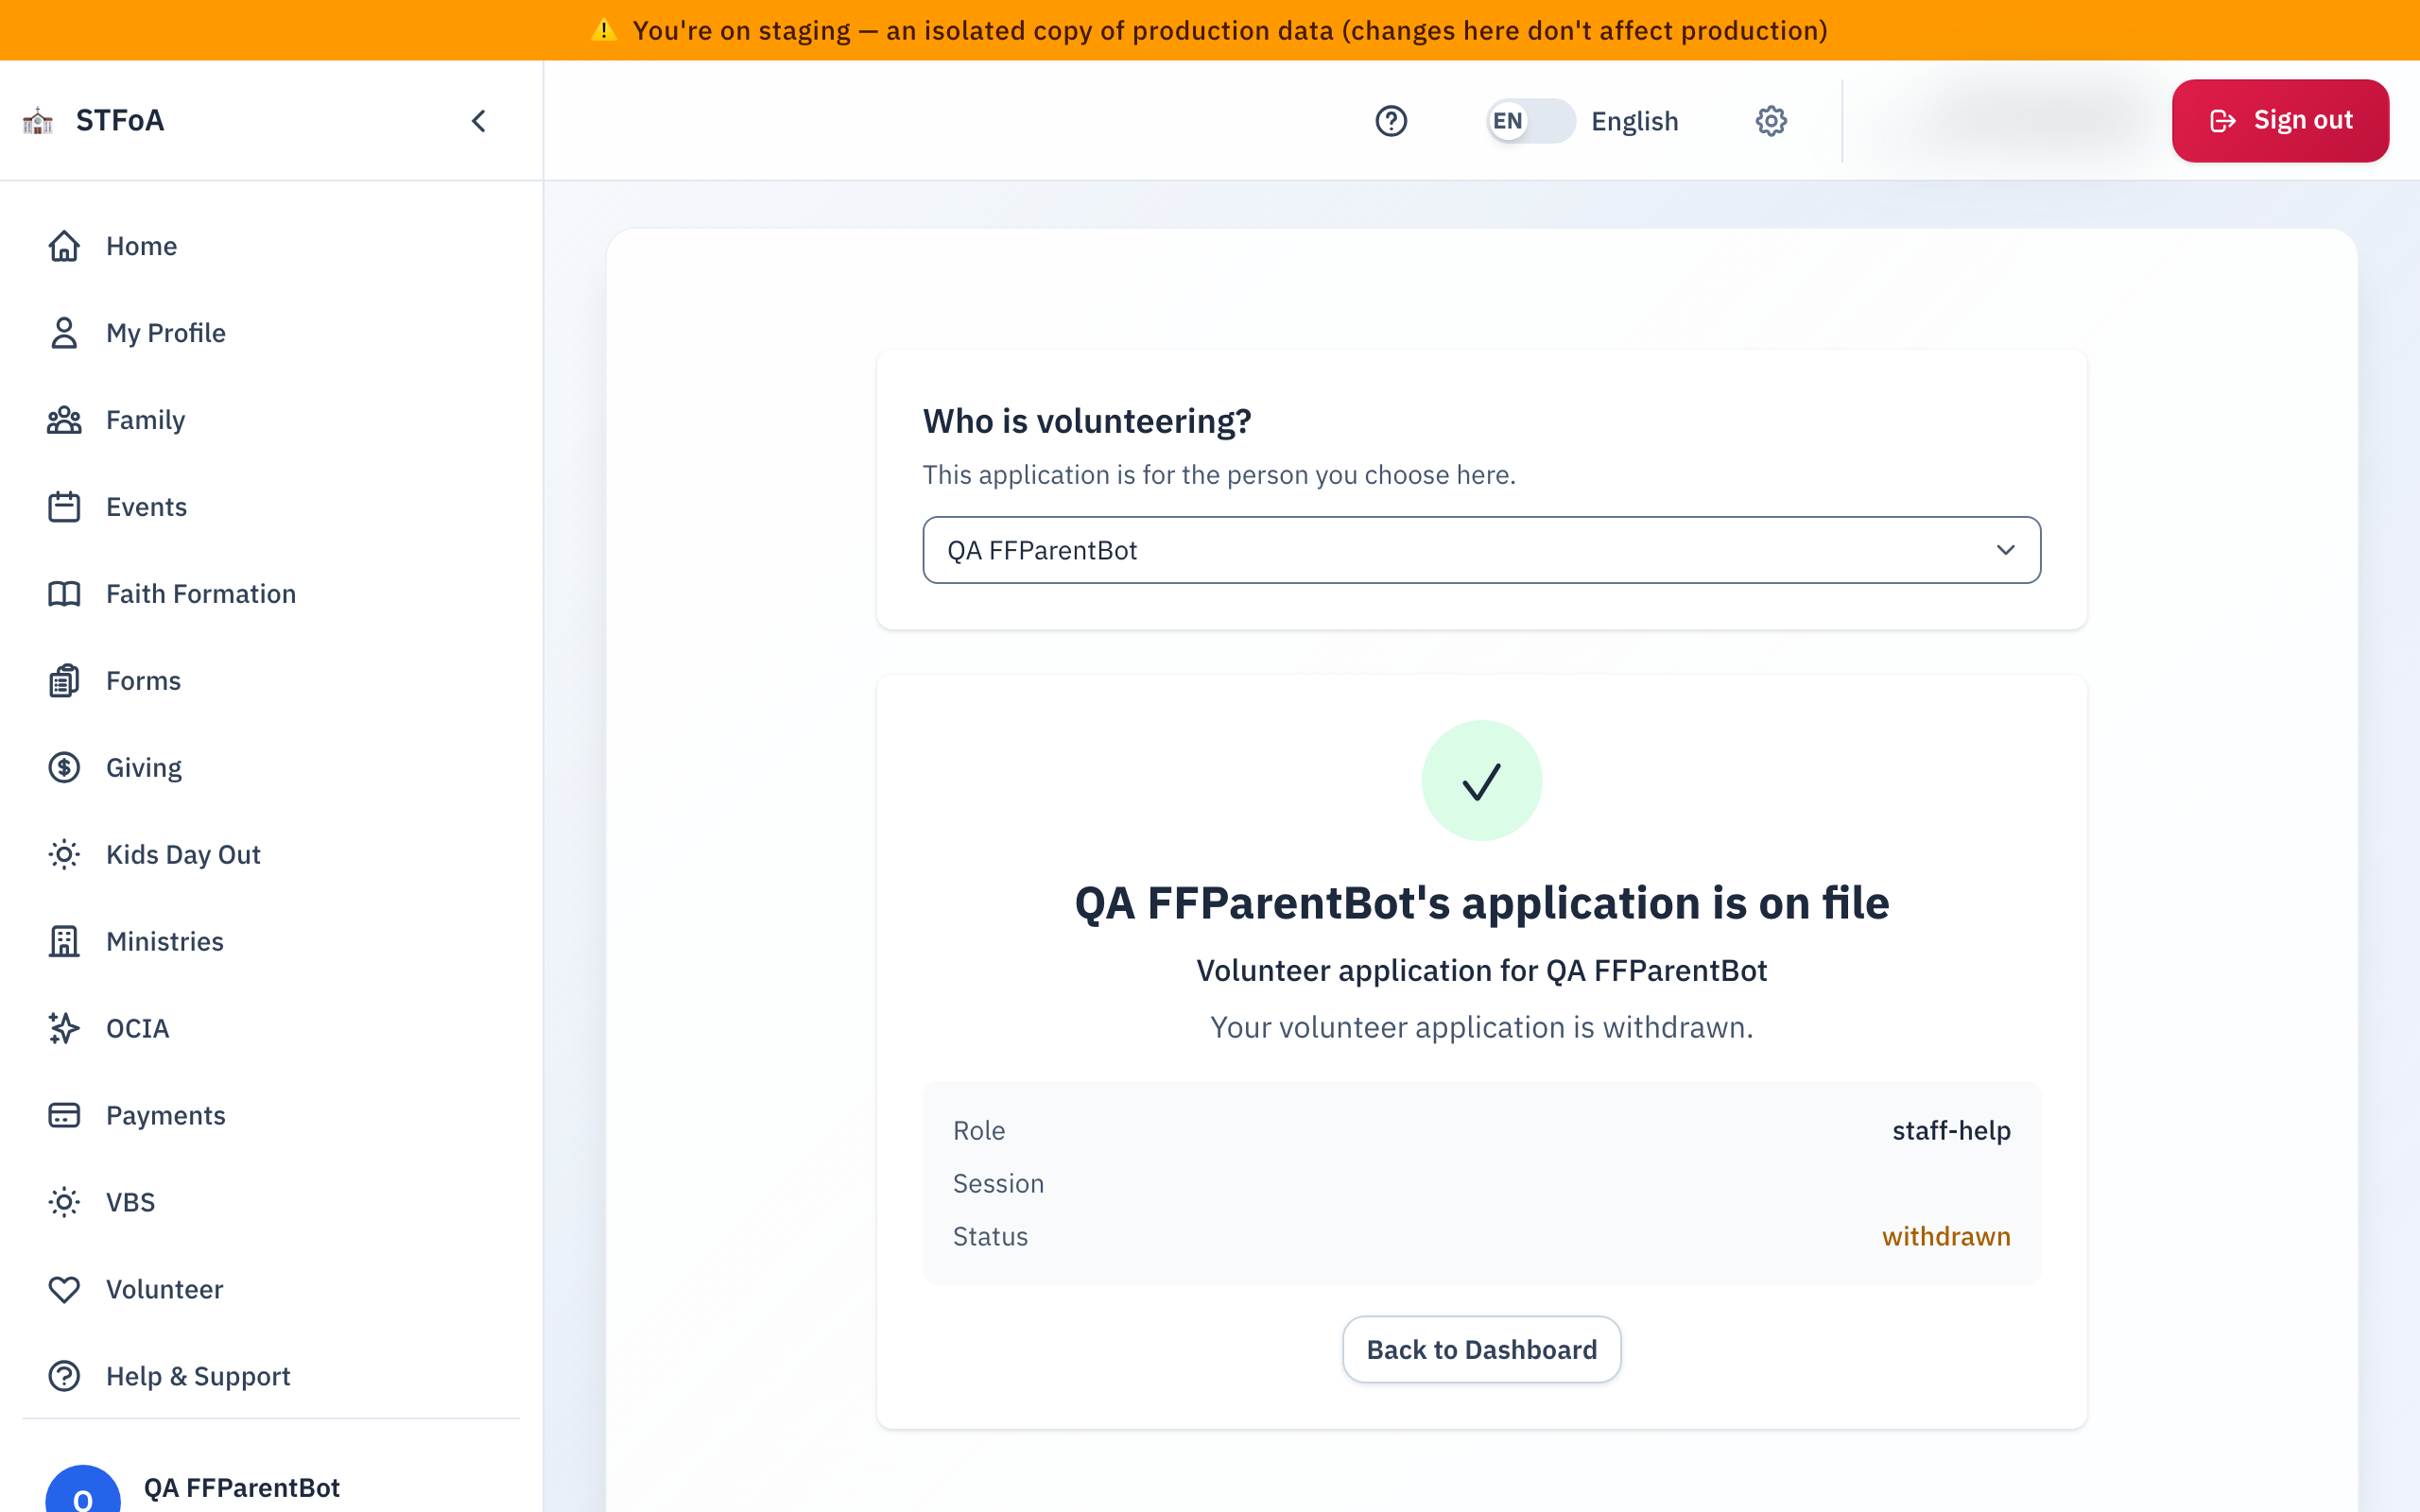Click "Your volunteer application is withdrawn." text

click(1481, 1028)
